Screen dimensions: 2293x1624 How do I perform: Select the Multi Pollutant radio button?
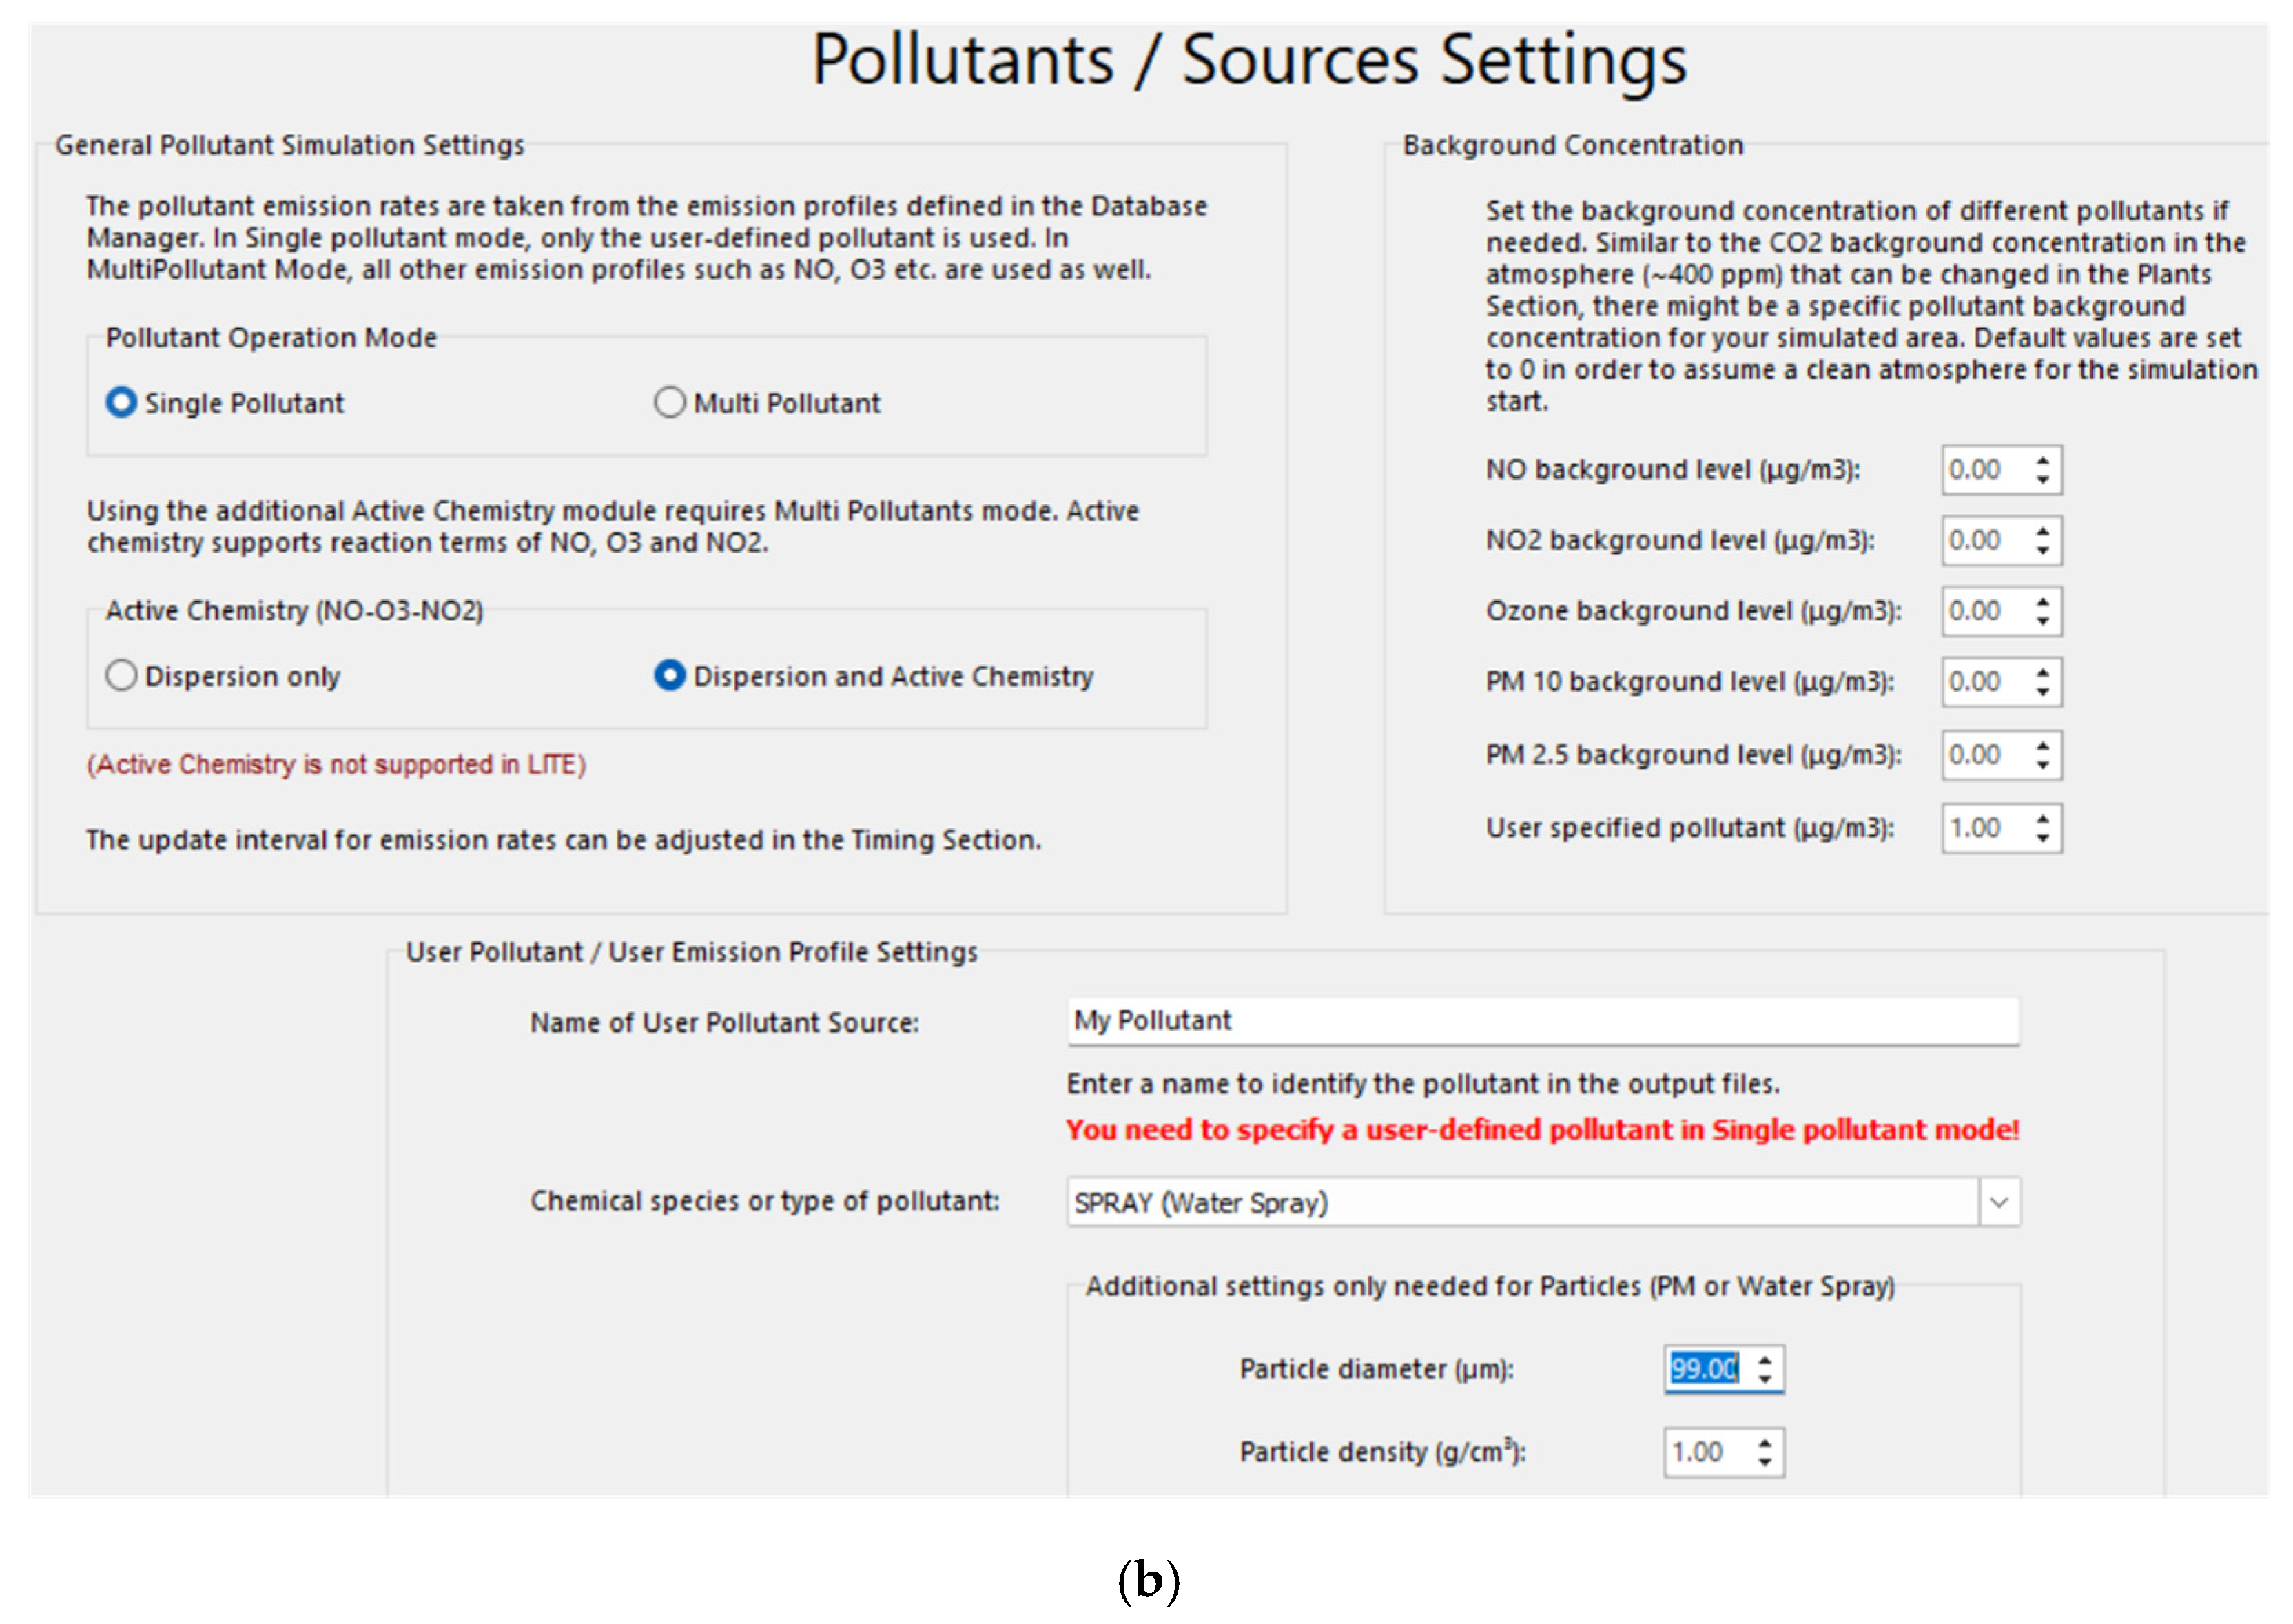pyautogui.click(x=669, y=403)
